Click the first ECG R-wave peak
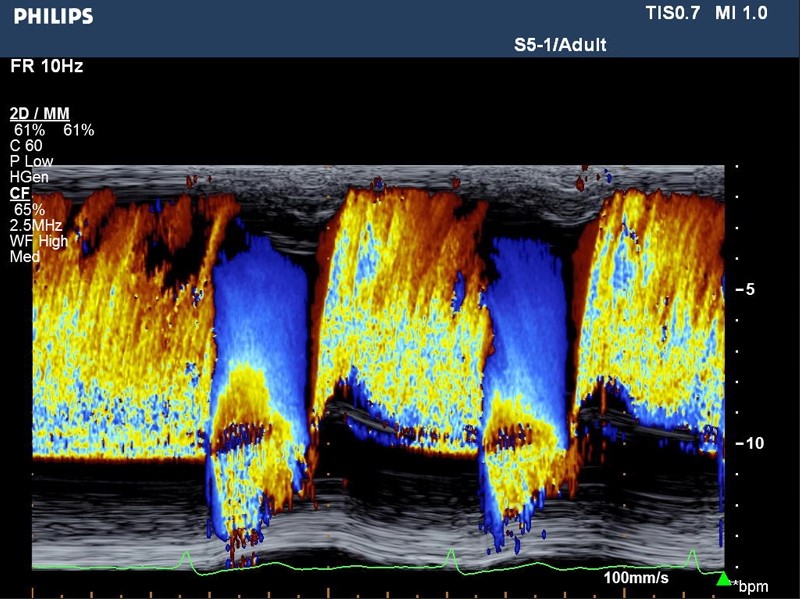Viewport: 800px width, 599px height. click(186, 553)
